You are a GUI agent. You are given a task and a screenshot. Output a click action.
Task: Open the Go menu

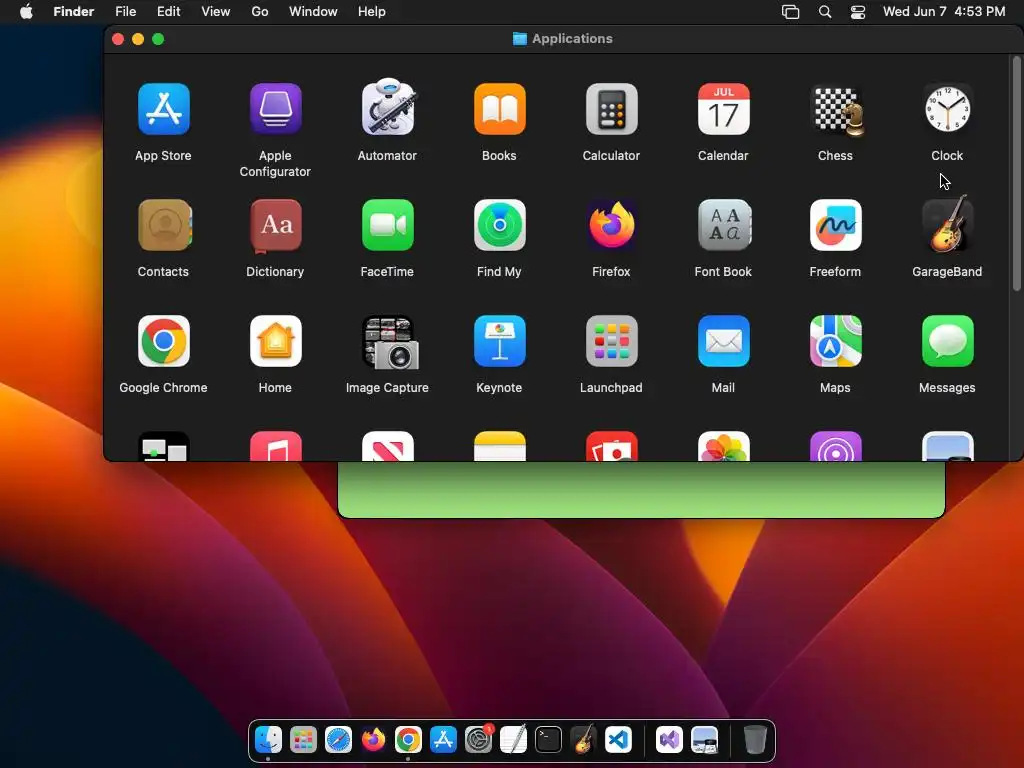(260, 12)
